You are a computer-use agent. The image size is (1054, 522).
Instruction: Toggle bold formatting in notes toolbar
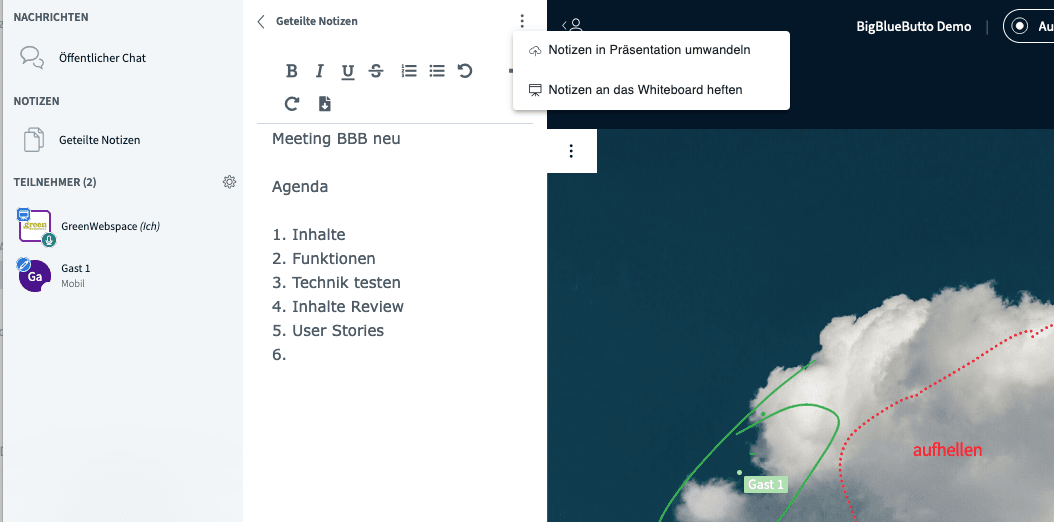(x=292, y=71)
